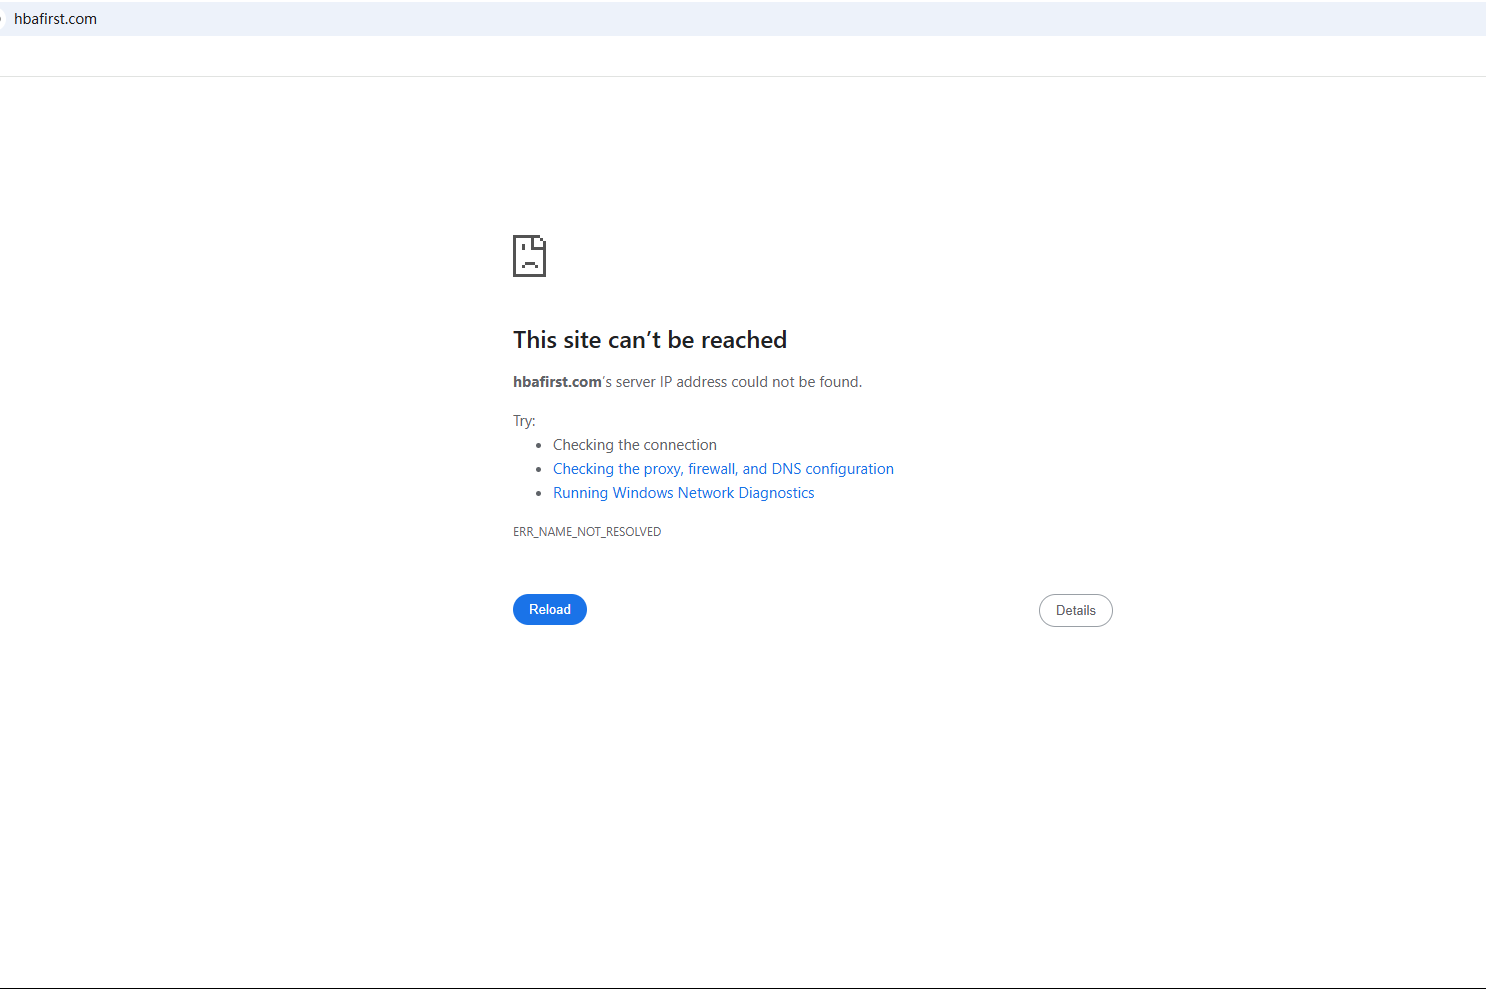1486x989 pixels.
Task: Click the server IP address not found message
Action: [x=687, y=382]
